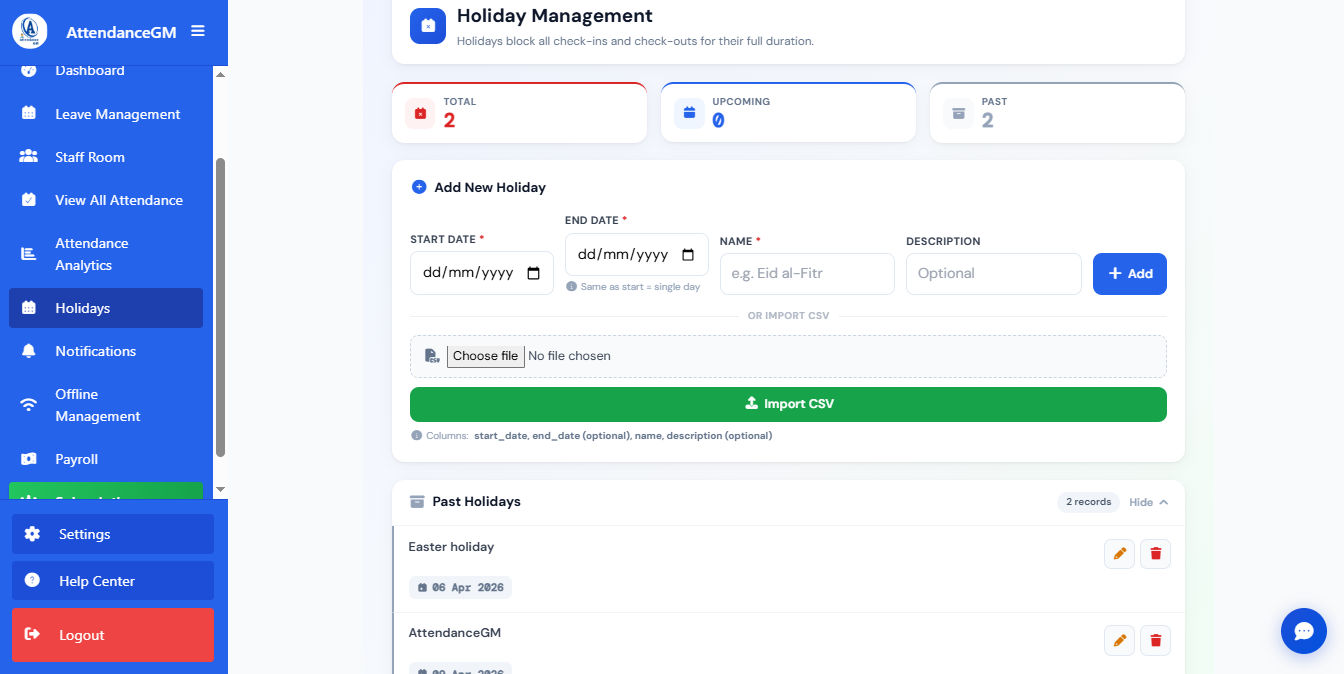Click the Staff Room people icon
The height and width of the screenshot is (674, 1344).
click(x=29, y=157)
